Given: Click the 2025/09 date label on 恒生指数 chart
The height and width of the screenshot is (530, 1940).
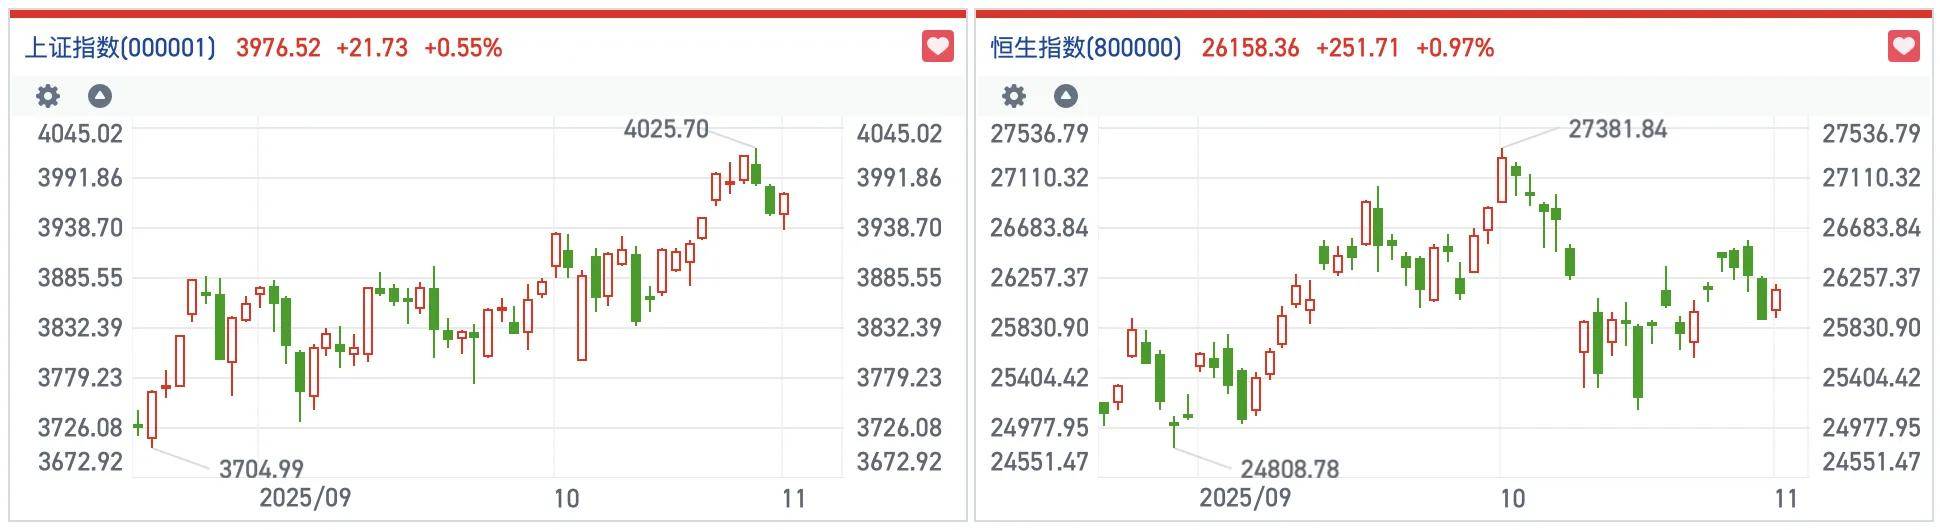Looking at the screenshot, I should [x=1245, y=497].
